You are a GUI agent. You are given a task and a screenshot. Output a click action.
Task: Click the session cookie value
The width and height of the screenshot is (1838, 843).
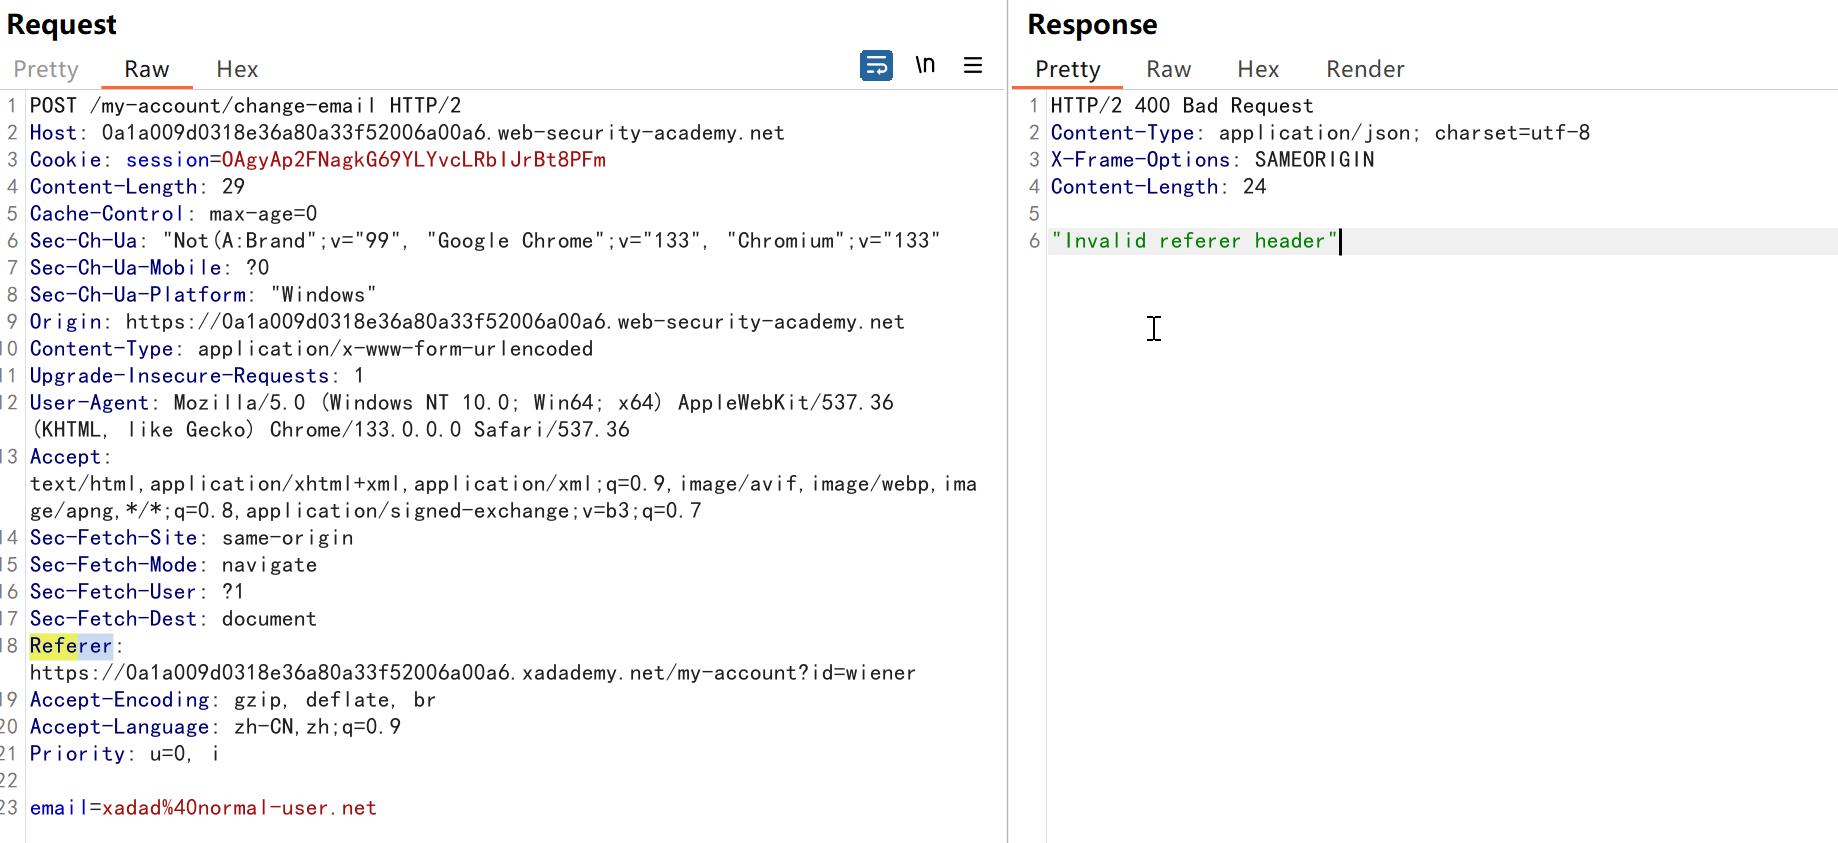pyautogui.click(x=413, y=160)
